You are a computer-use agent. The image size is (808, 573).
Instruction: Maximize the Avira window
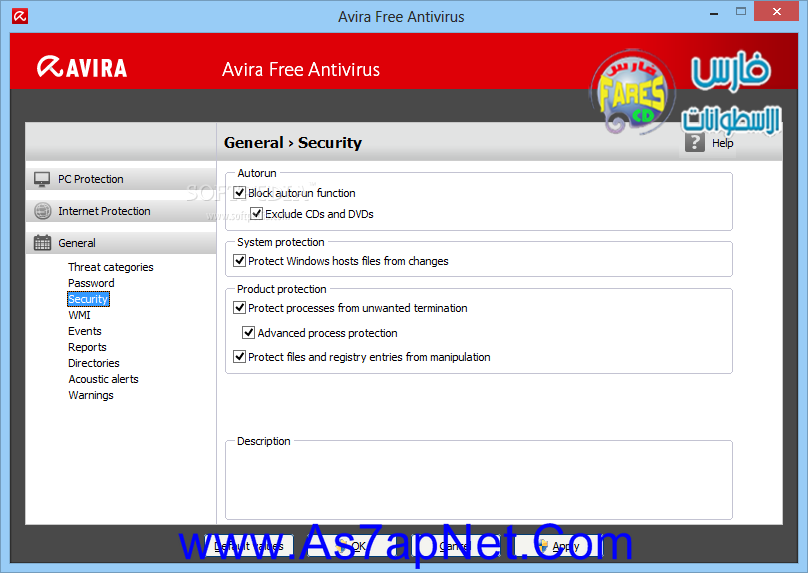coord(741,11)
